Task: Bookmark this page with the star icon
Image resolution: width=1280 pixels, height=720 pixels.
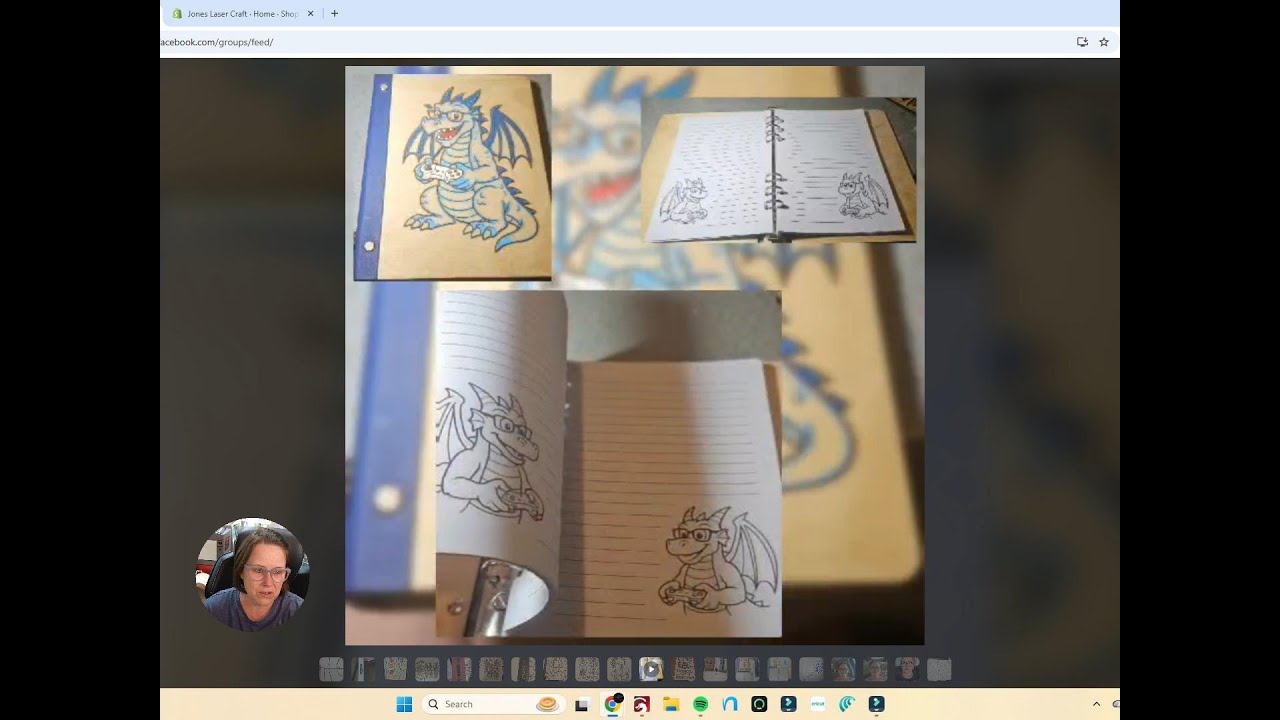Action: coord(1104,42)
